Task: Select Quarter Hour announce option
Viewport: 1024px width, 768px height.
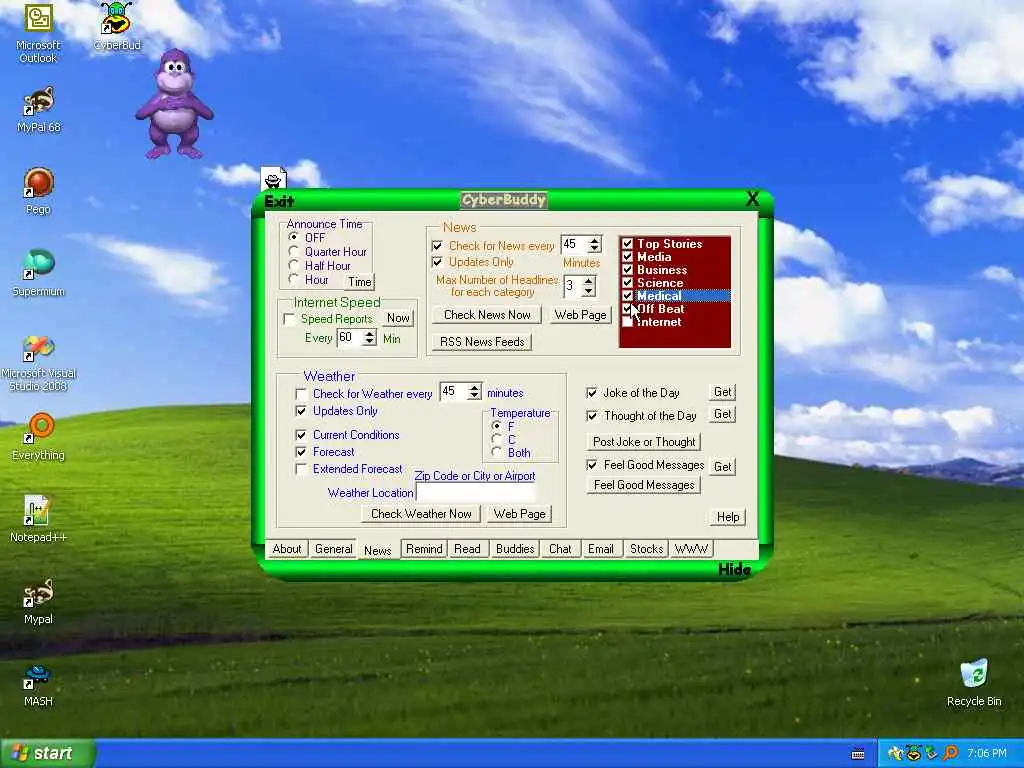Action: click(294, 251)
